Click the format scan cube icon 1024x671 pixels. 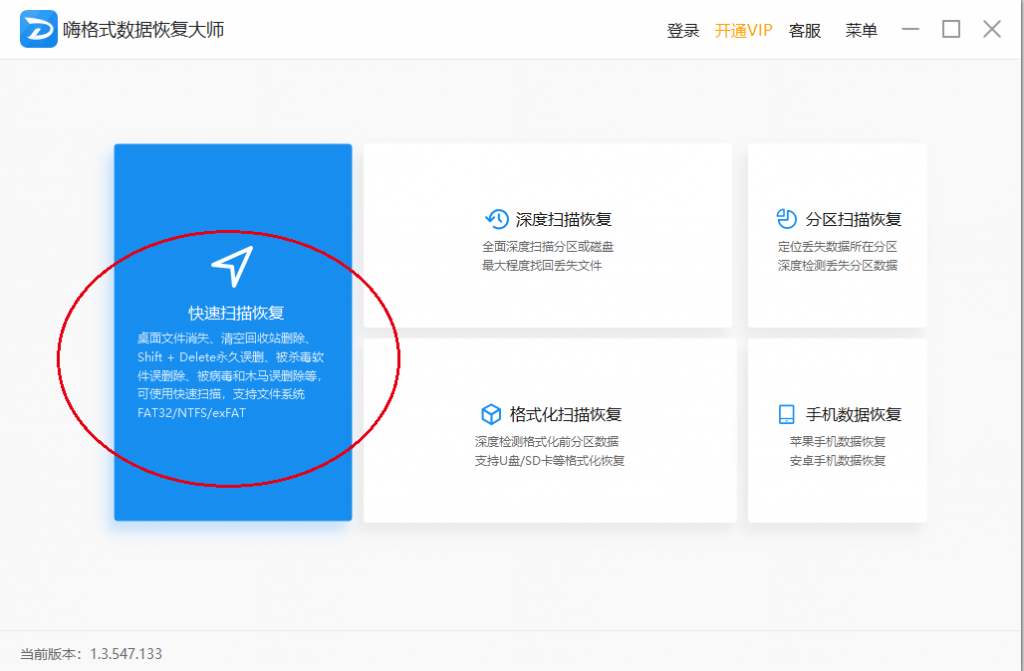490,414
